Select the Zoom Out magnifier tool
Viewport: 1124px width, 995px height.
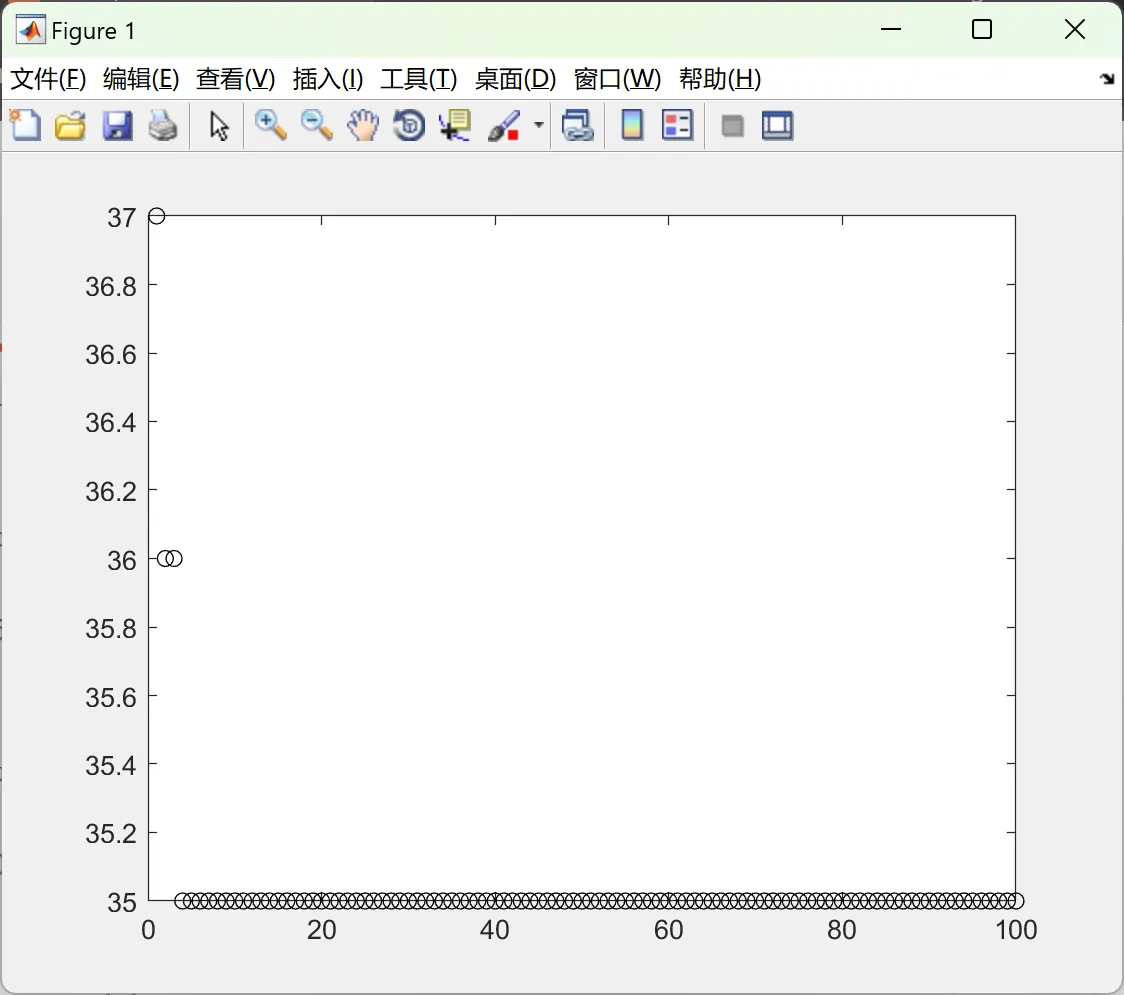tap(317, 125)
